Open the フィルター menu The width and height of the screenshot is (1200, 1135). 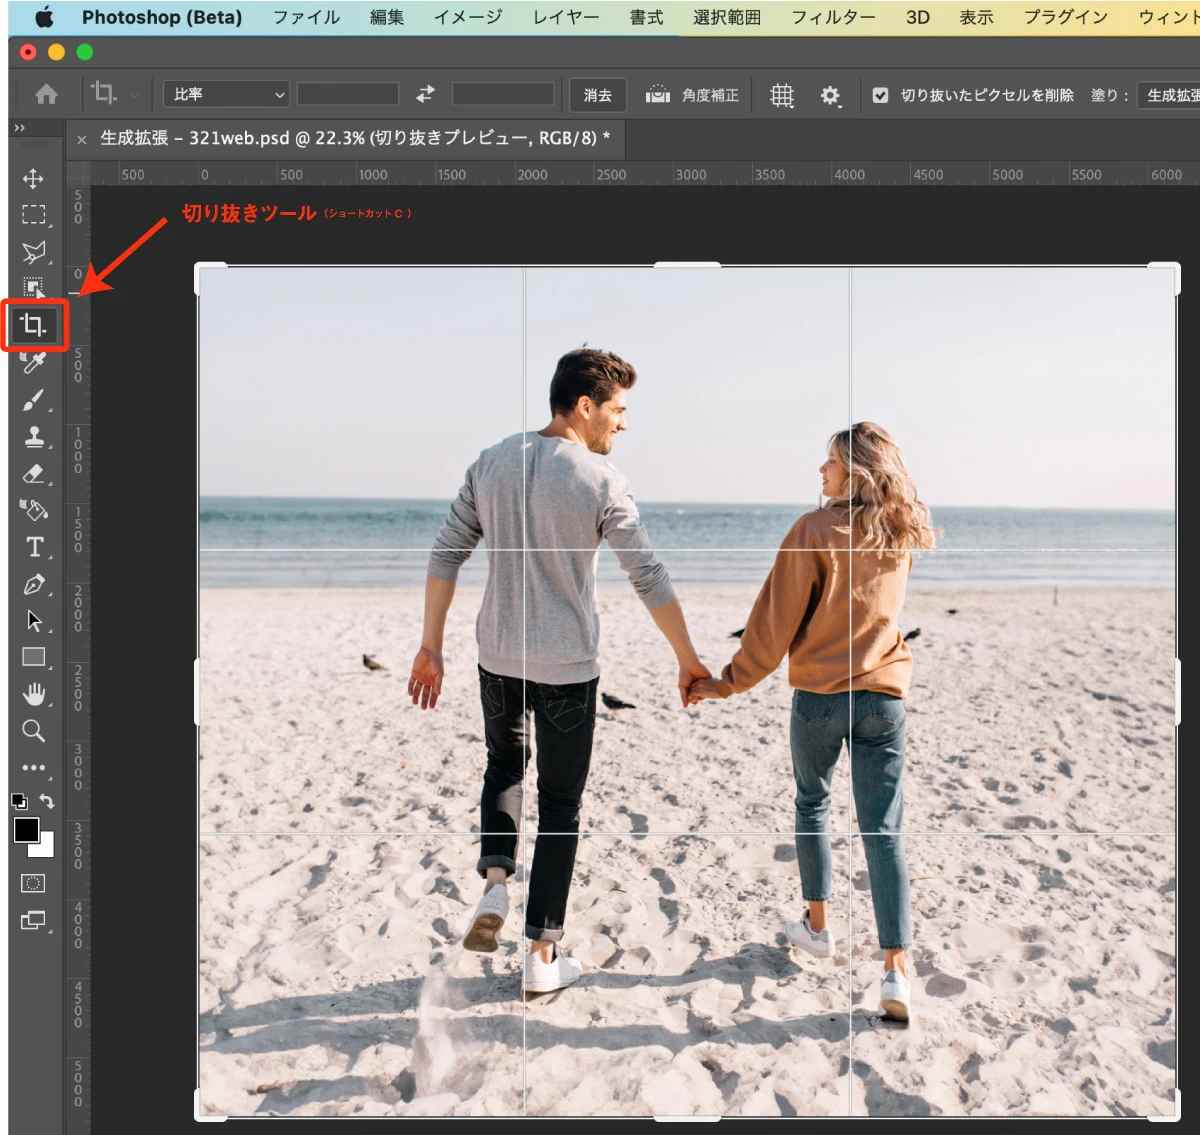[x=833, y=16]
